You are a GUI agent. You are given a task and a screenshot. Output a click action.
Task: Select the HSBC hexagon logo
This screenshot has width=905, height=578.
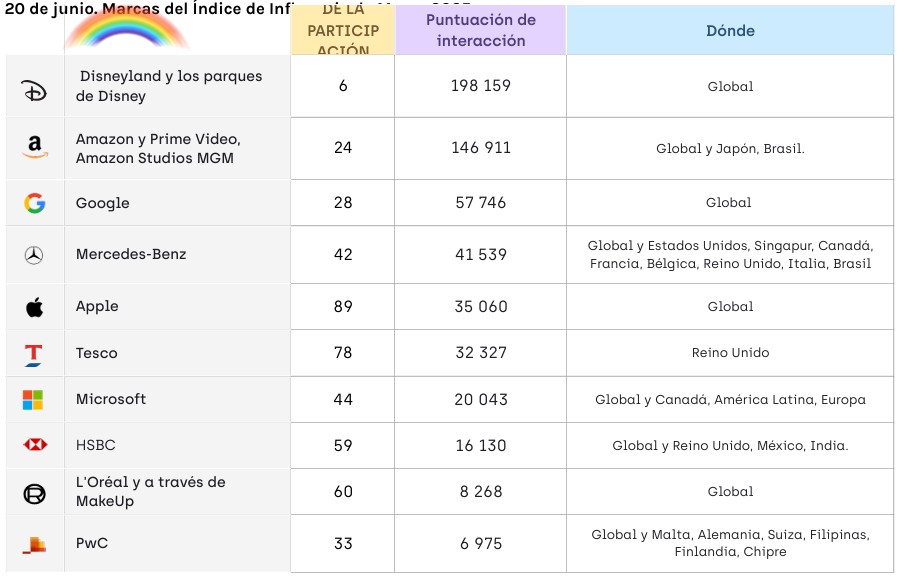(34, 445)
